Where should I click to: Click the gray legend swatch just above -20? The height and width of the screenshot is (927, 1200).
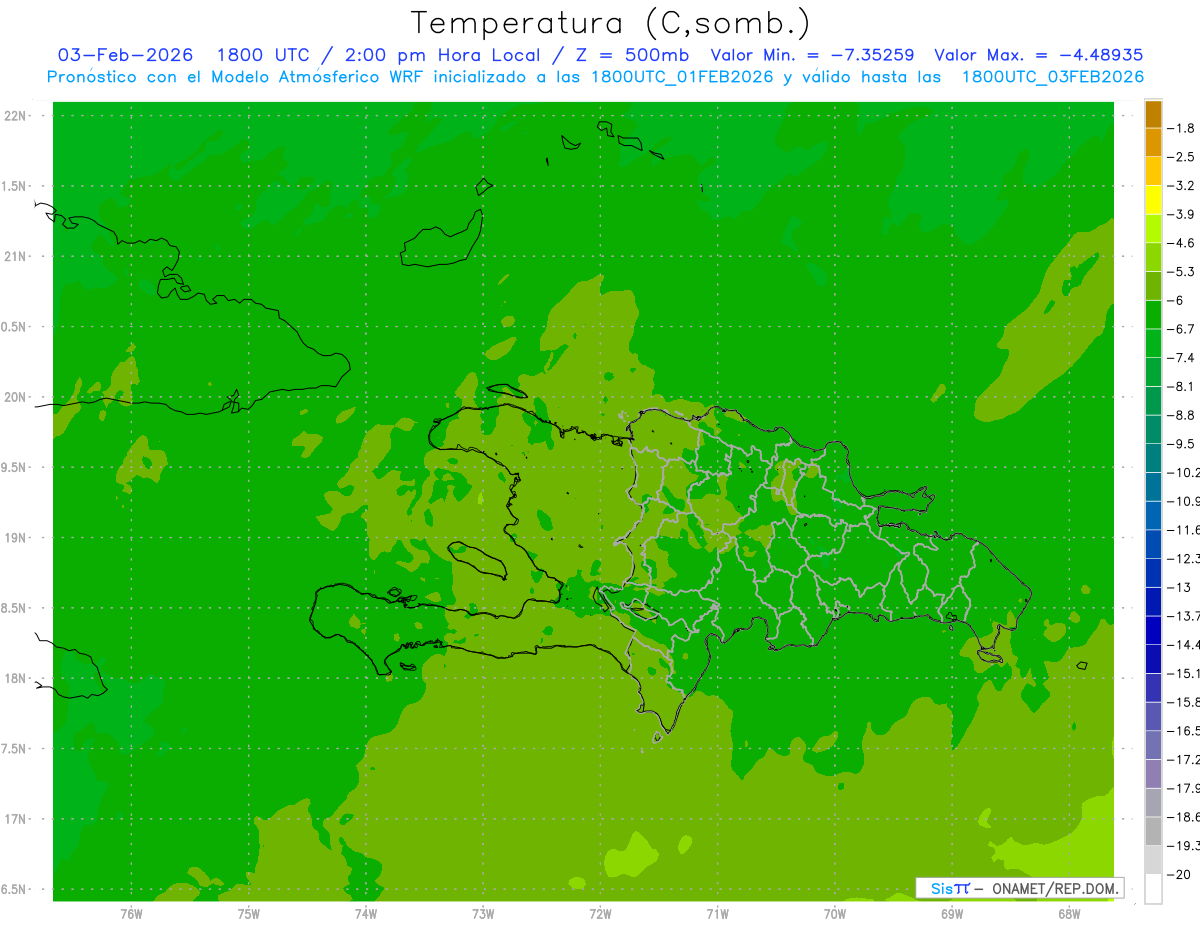tap(1153, 861)
